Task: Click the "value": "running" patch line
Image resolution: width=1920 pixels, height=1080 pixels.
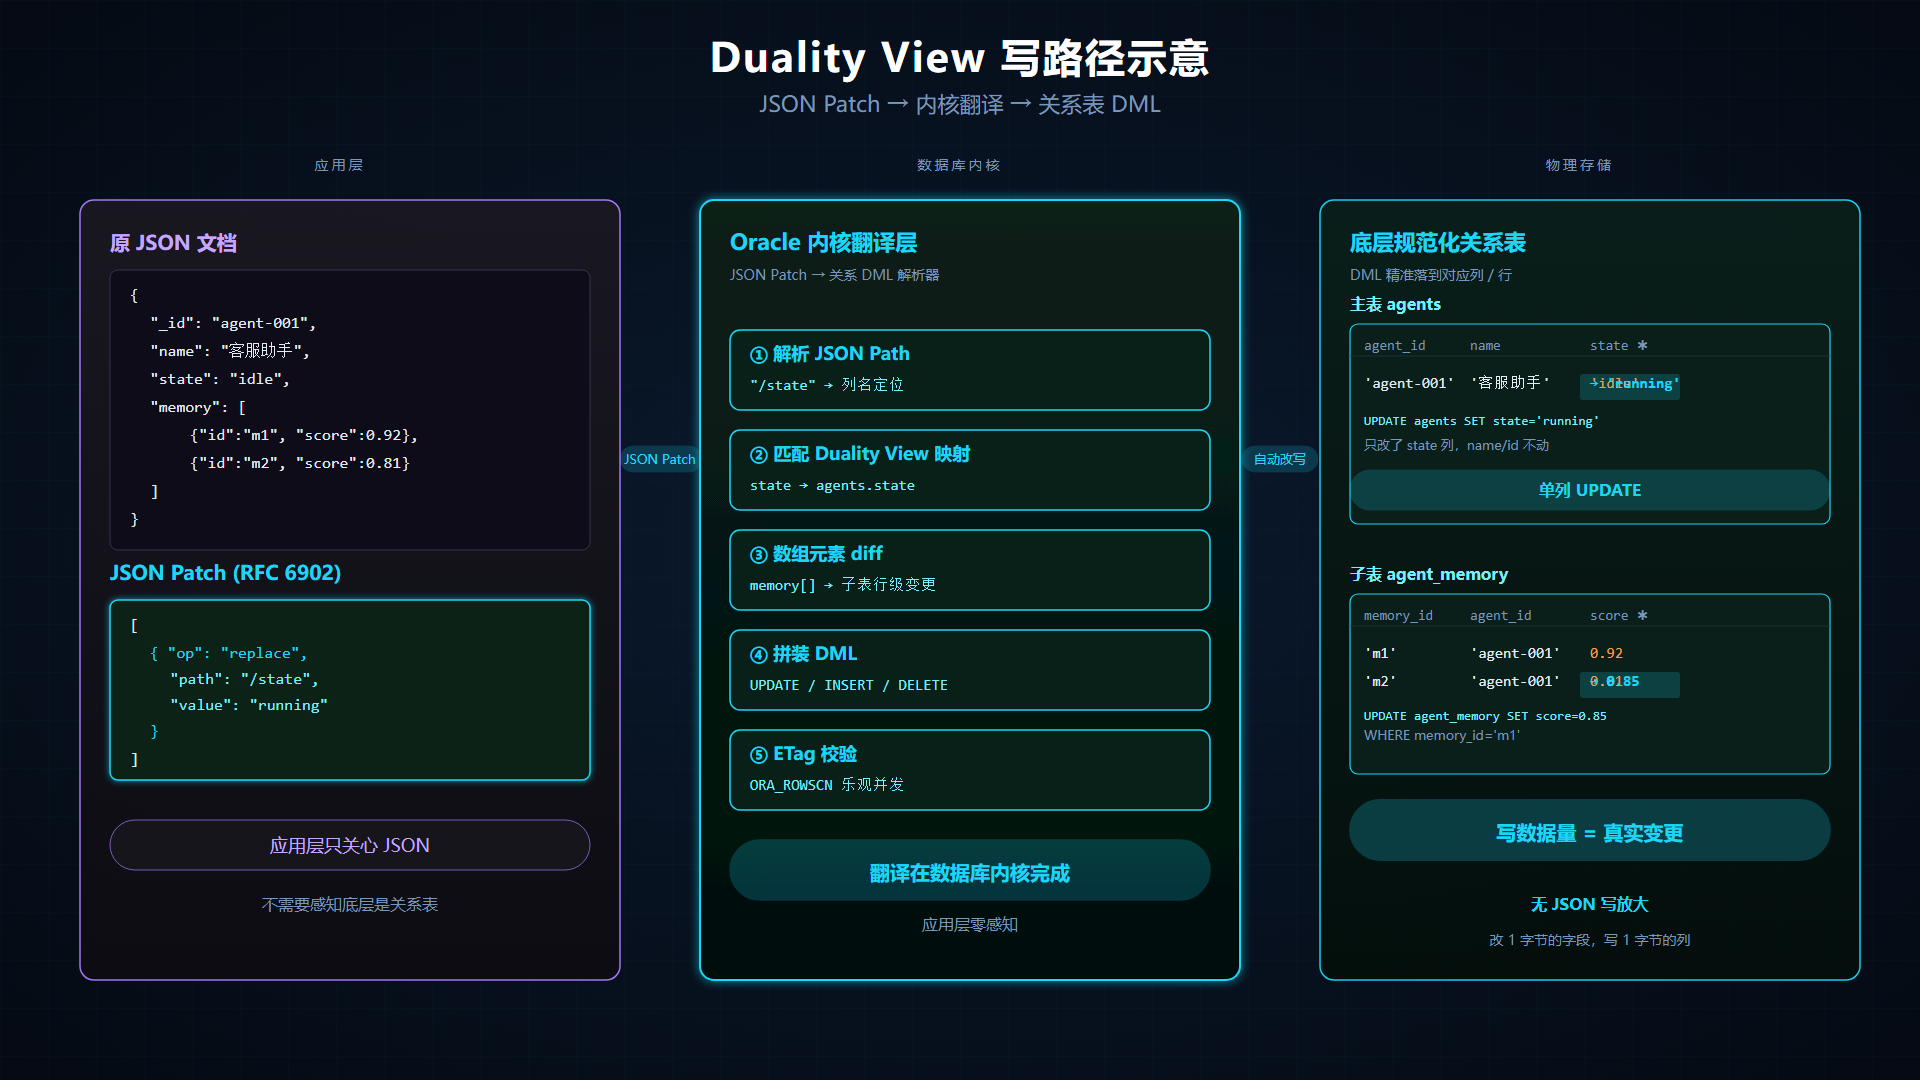Action: (x=249, y=705)
